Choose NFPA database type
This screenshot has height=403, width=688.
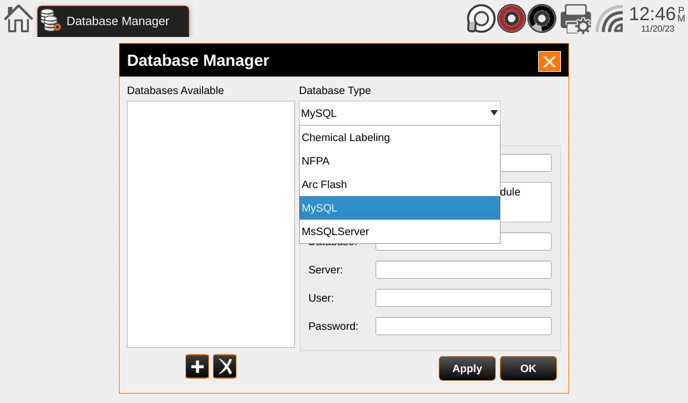click(399, 161)
